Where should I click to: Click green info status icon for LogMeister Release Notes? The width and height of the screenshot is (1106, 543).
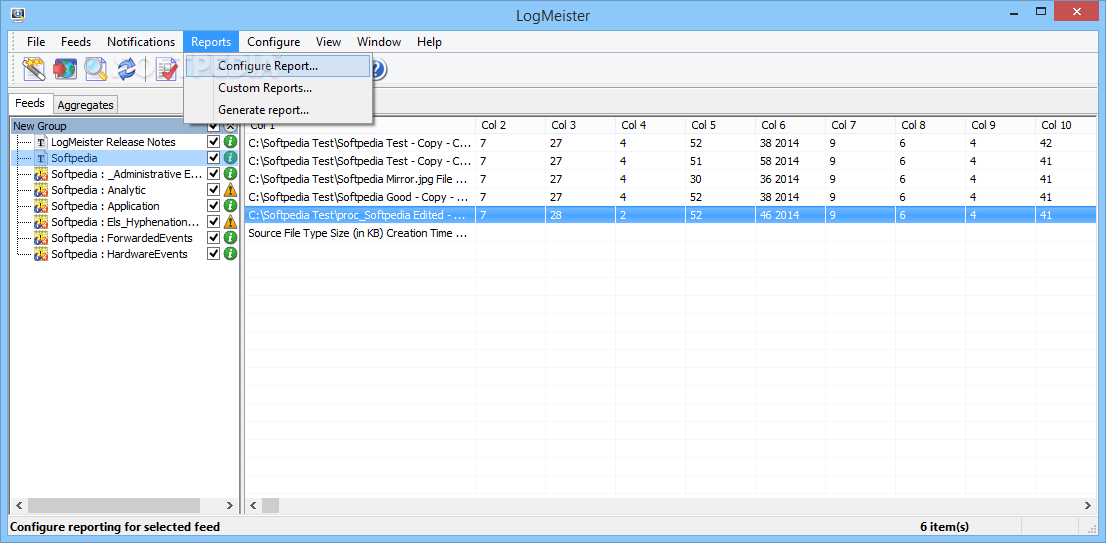point(231,142)
